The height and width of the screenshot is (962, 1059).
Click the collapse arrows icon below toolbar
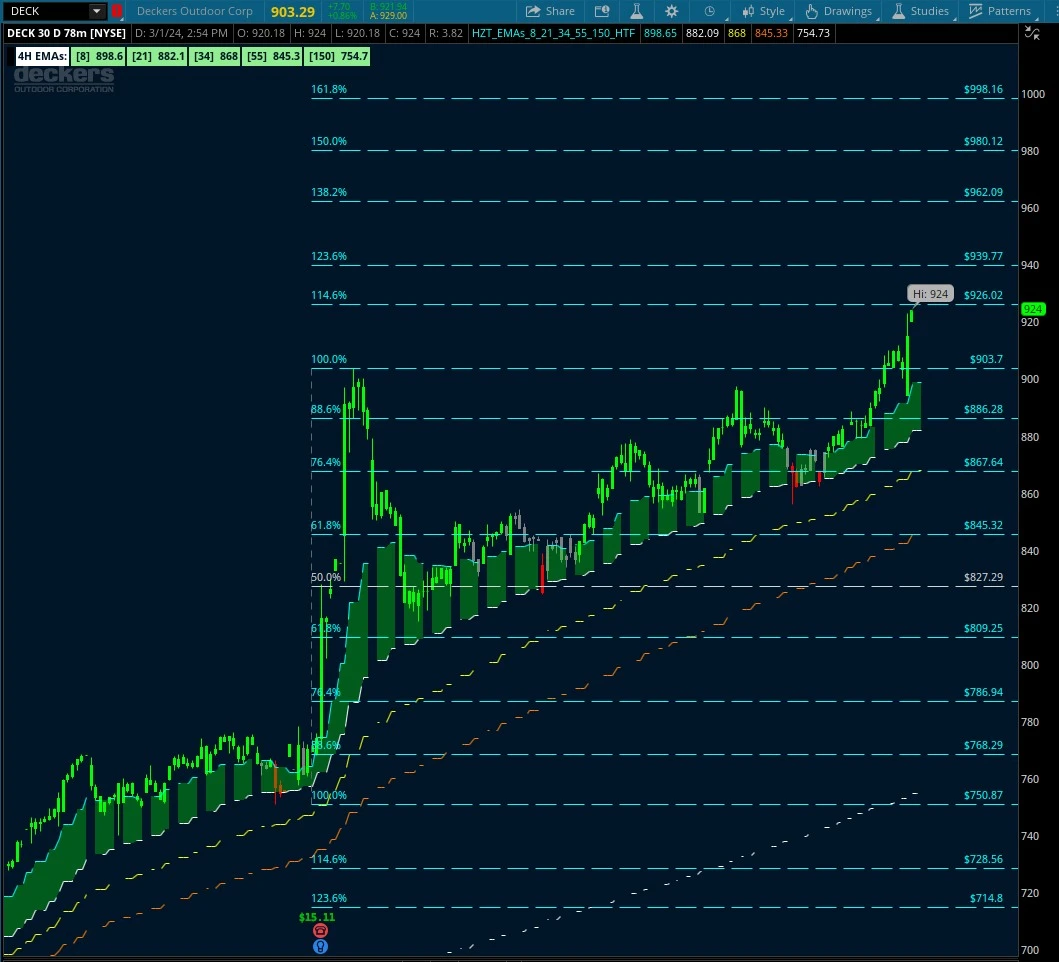[x=1032, y=33]
